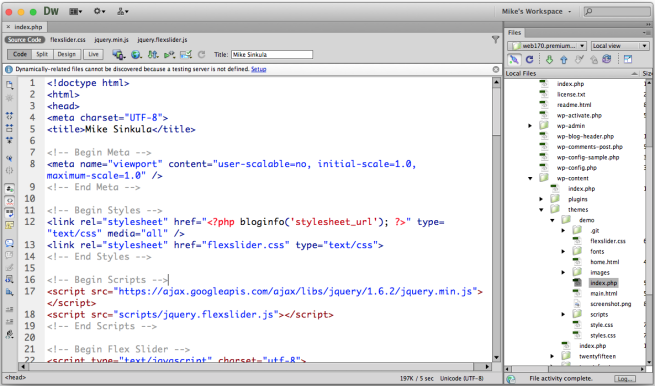
Task: Switch to Split view
Action: coord(42,54)
